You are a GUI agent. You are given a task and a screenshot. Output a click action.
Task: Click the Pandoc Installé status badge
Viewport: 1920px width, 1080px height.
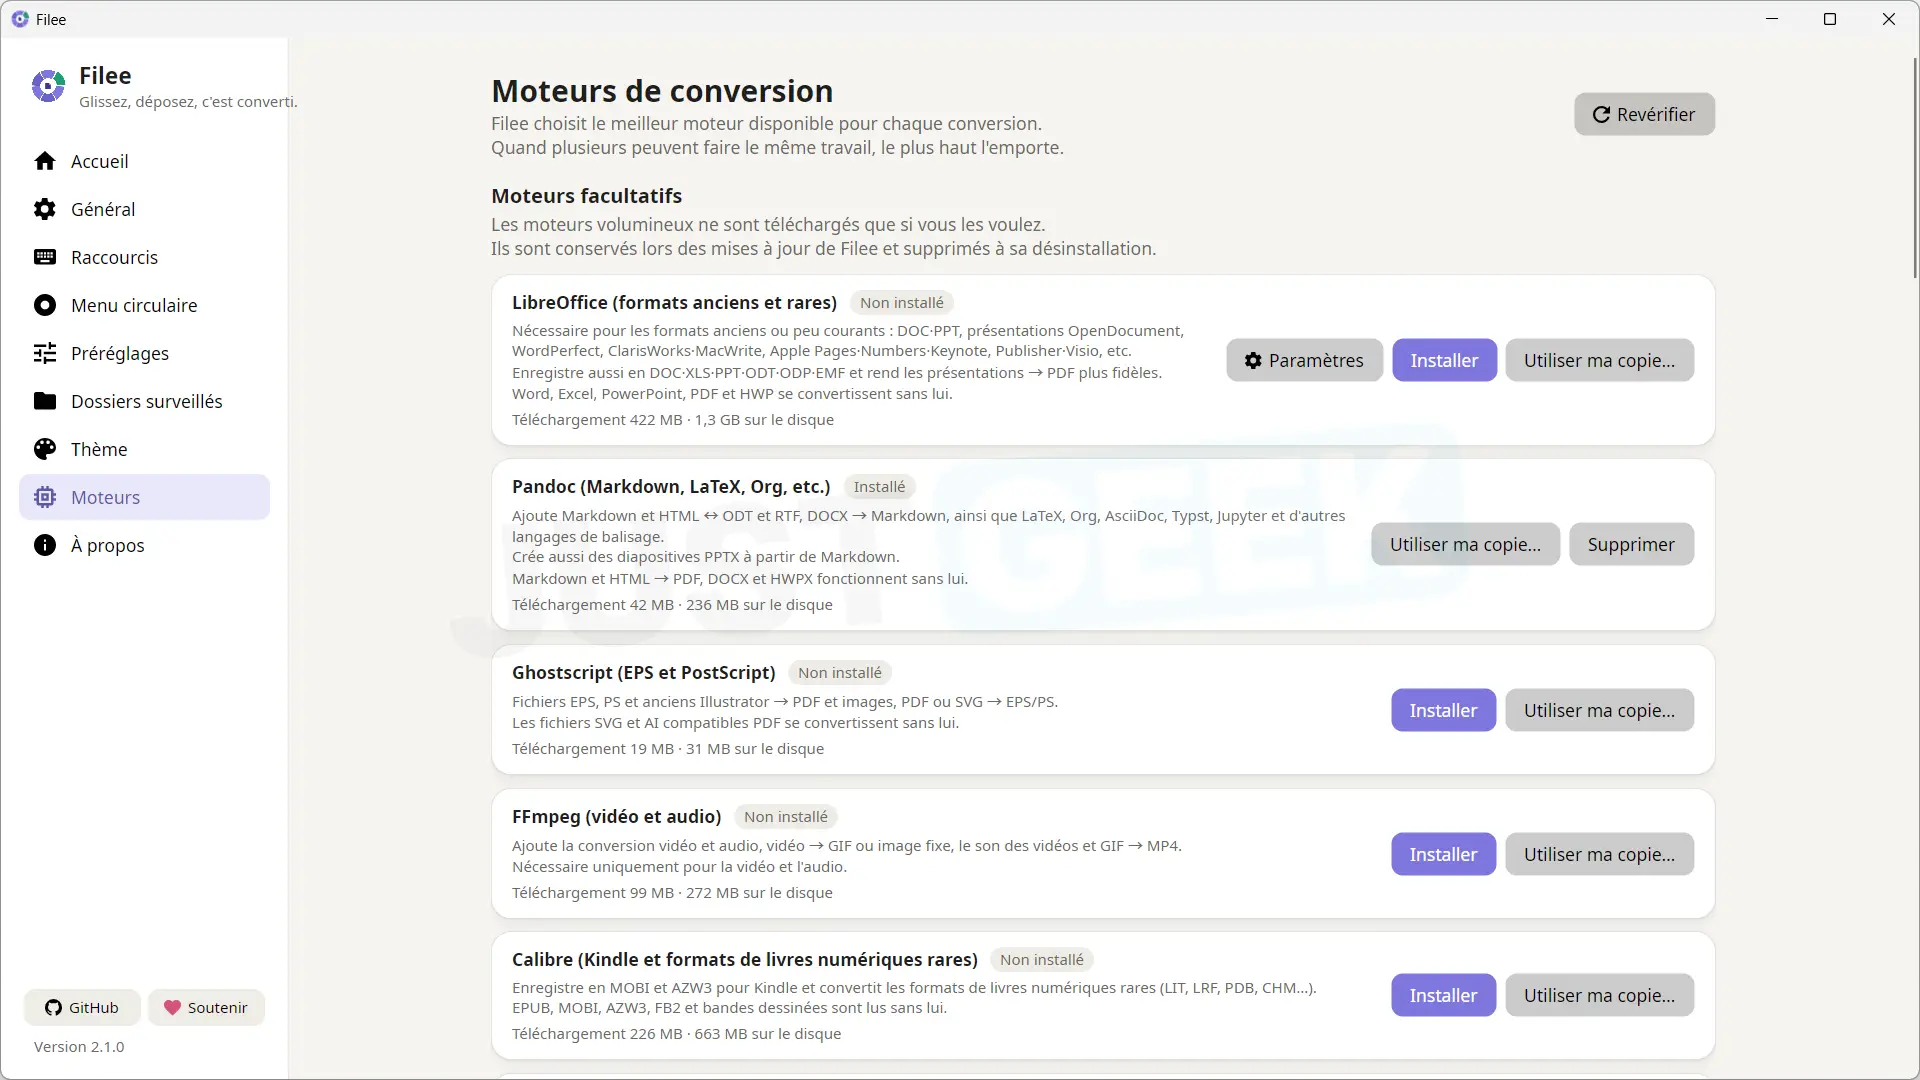click(x=879, y=487)
